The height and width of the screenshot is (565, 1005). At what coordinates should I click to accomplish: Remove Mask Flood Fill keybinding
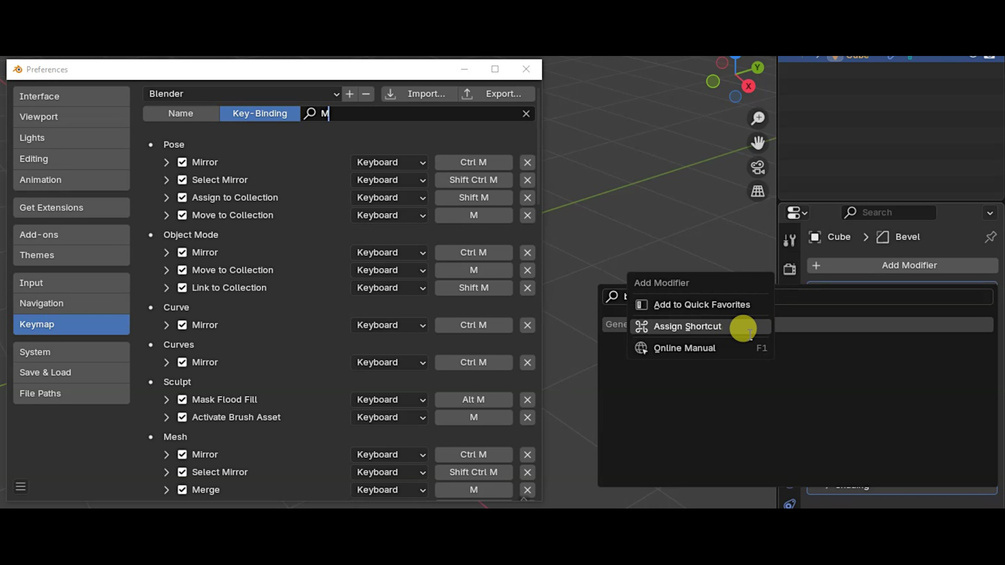pos(527,400)
